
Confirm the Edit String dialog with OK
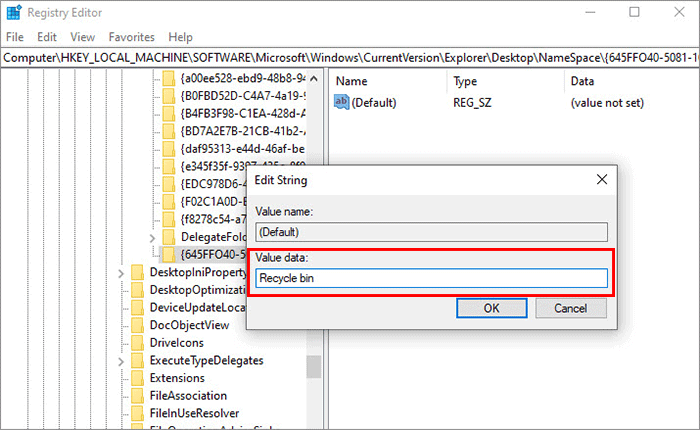tap(492, 308)
